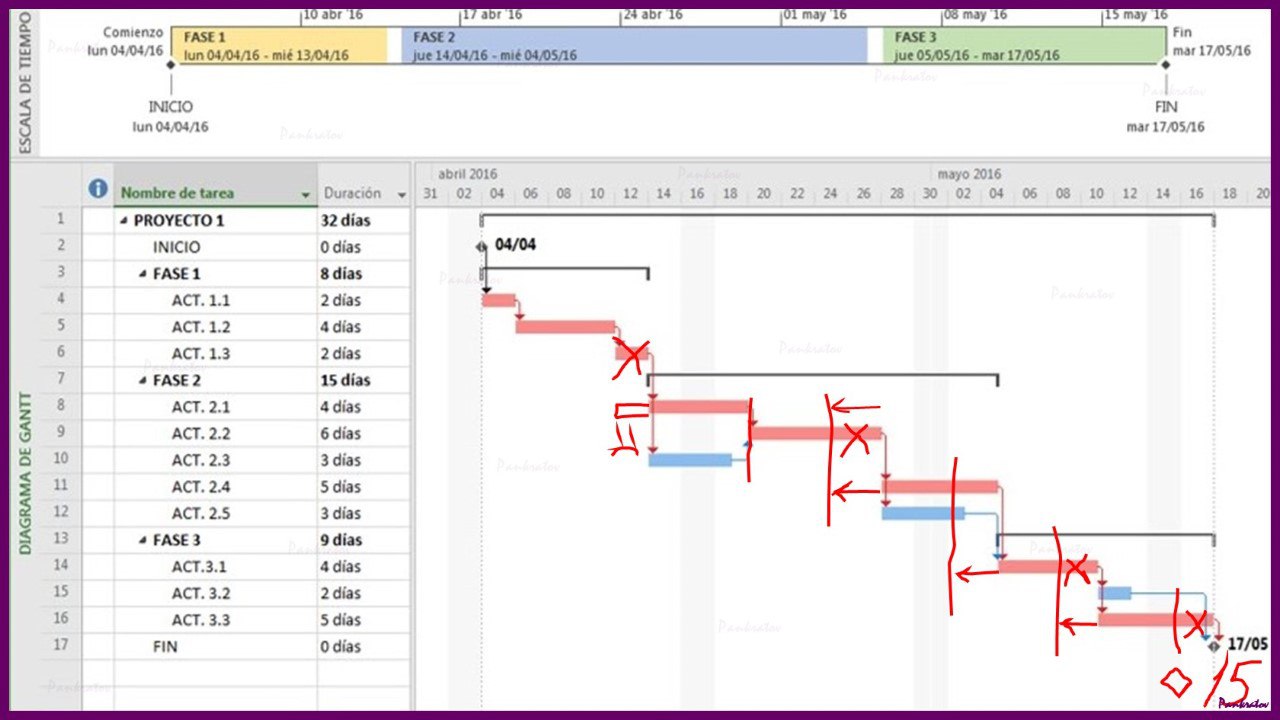Click the green FASE 3 timeline bar

1024,45
